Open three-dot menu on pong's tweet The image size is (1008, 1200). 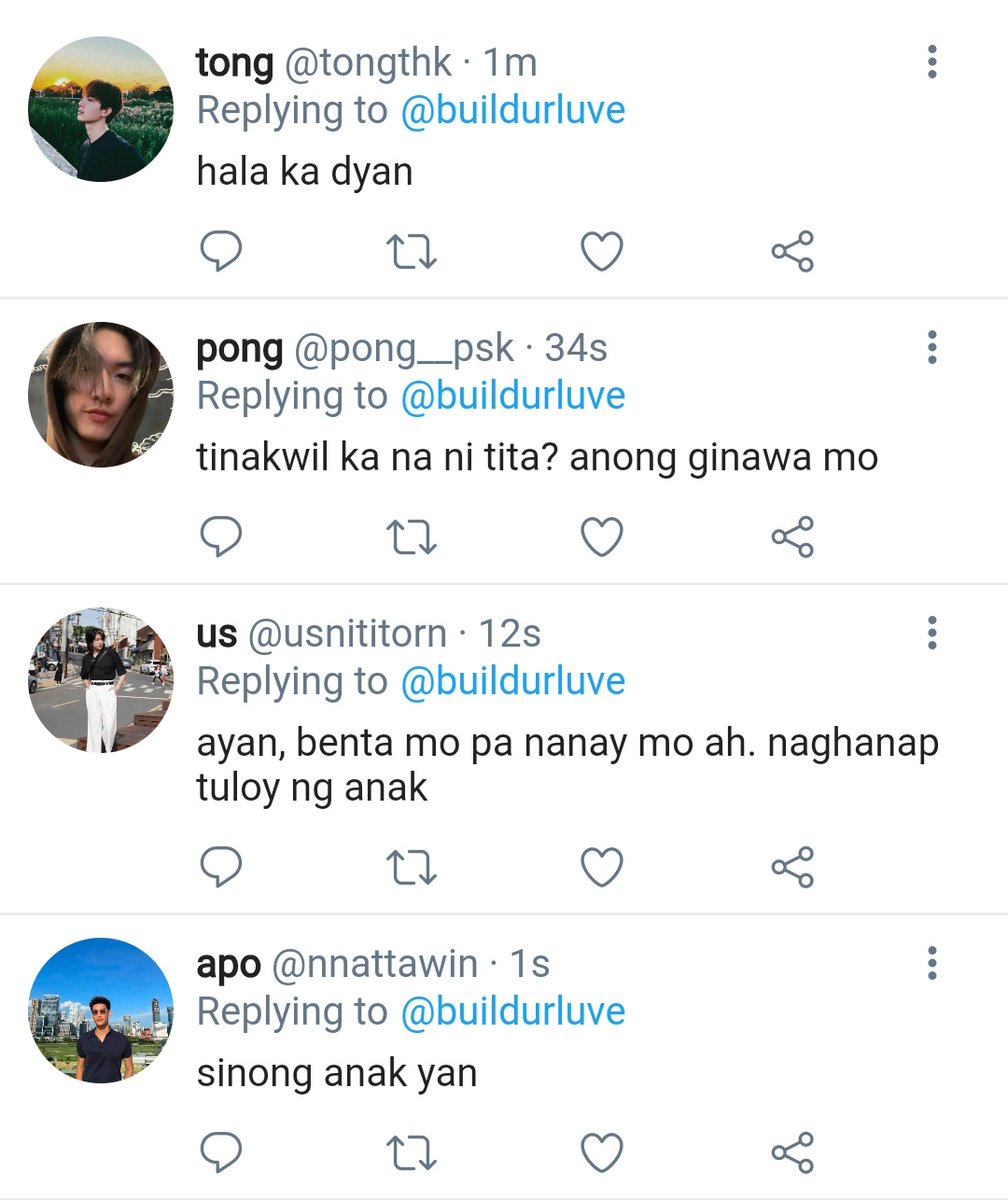(x=932, y=347)
